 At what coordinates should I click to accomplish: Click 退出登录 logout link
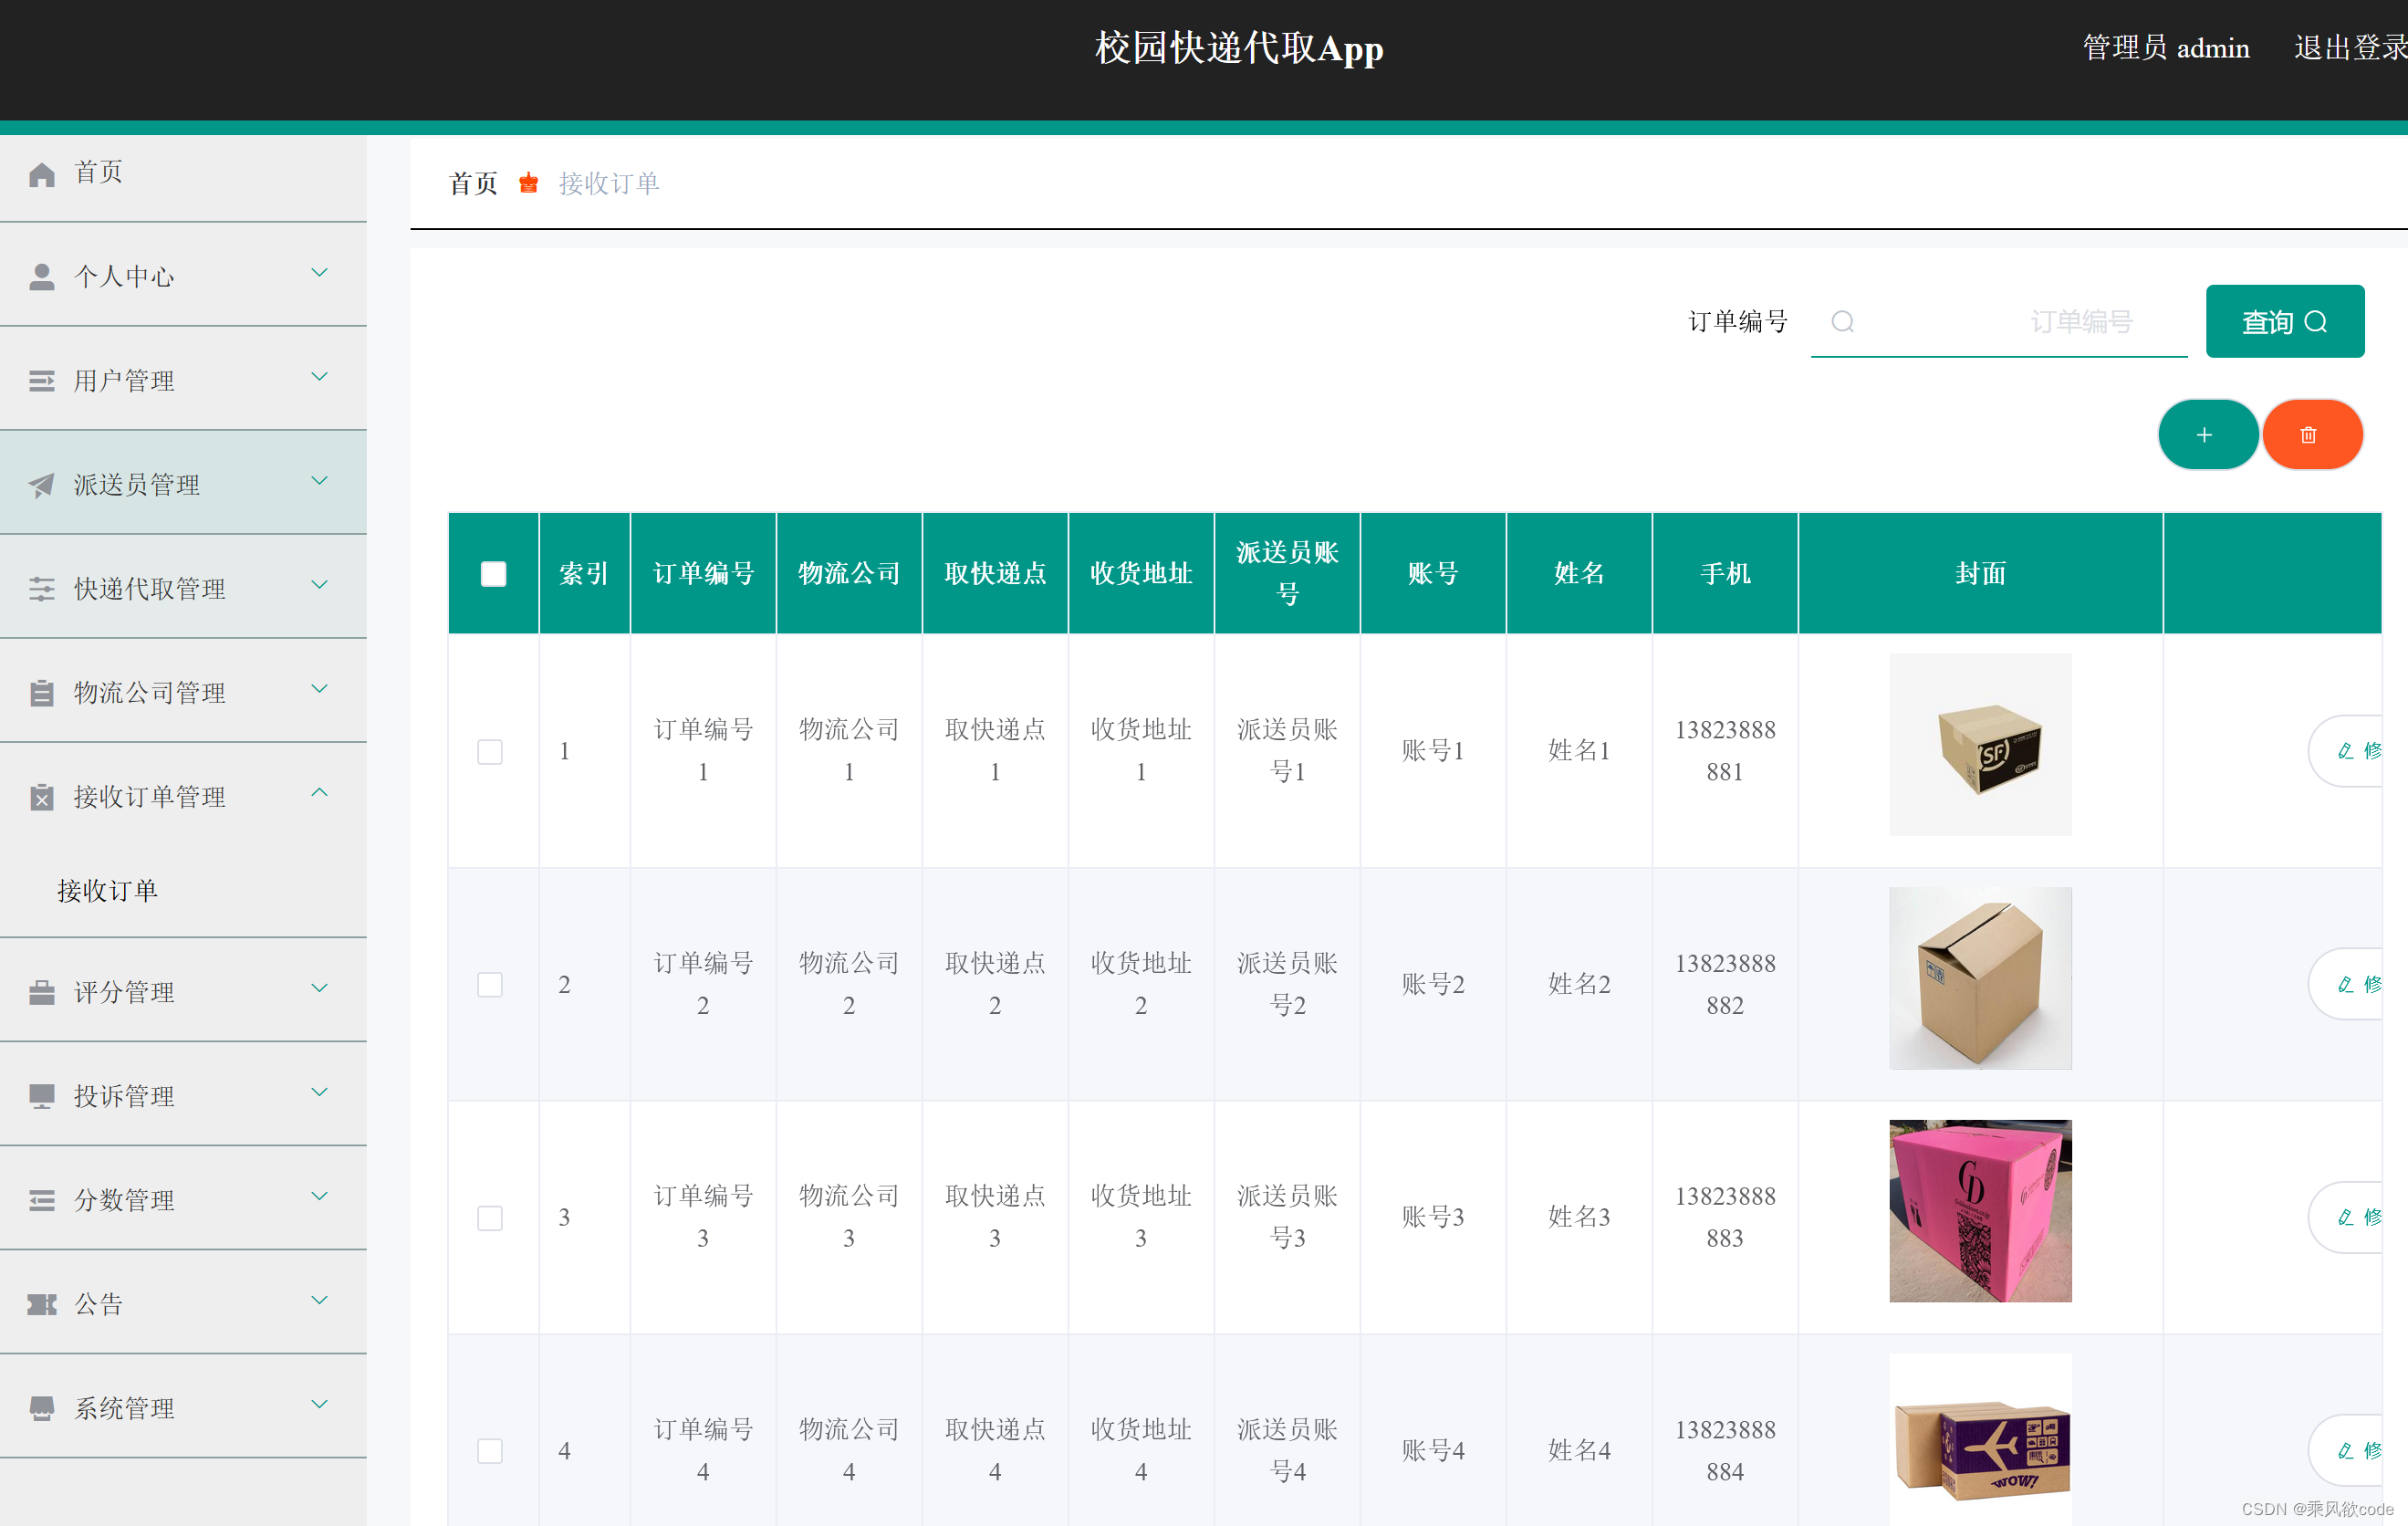pyautogui.click(x=2348, y=48)
